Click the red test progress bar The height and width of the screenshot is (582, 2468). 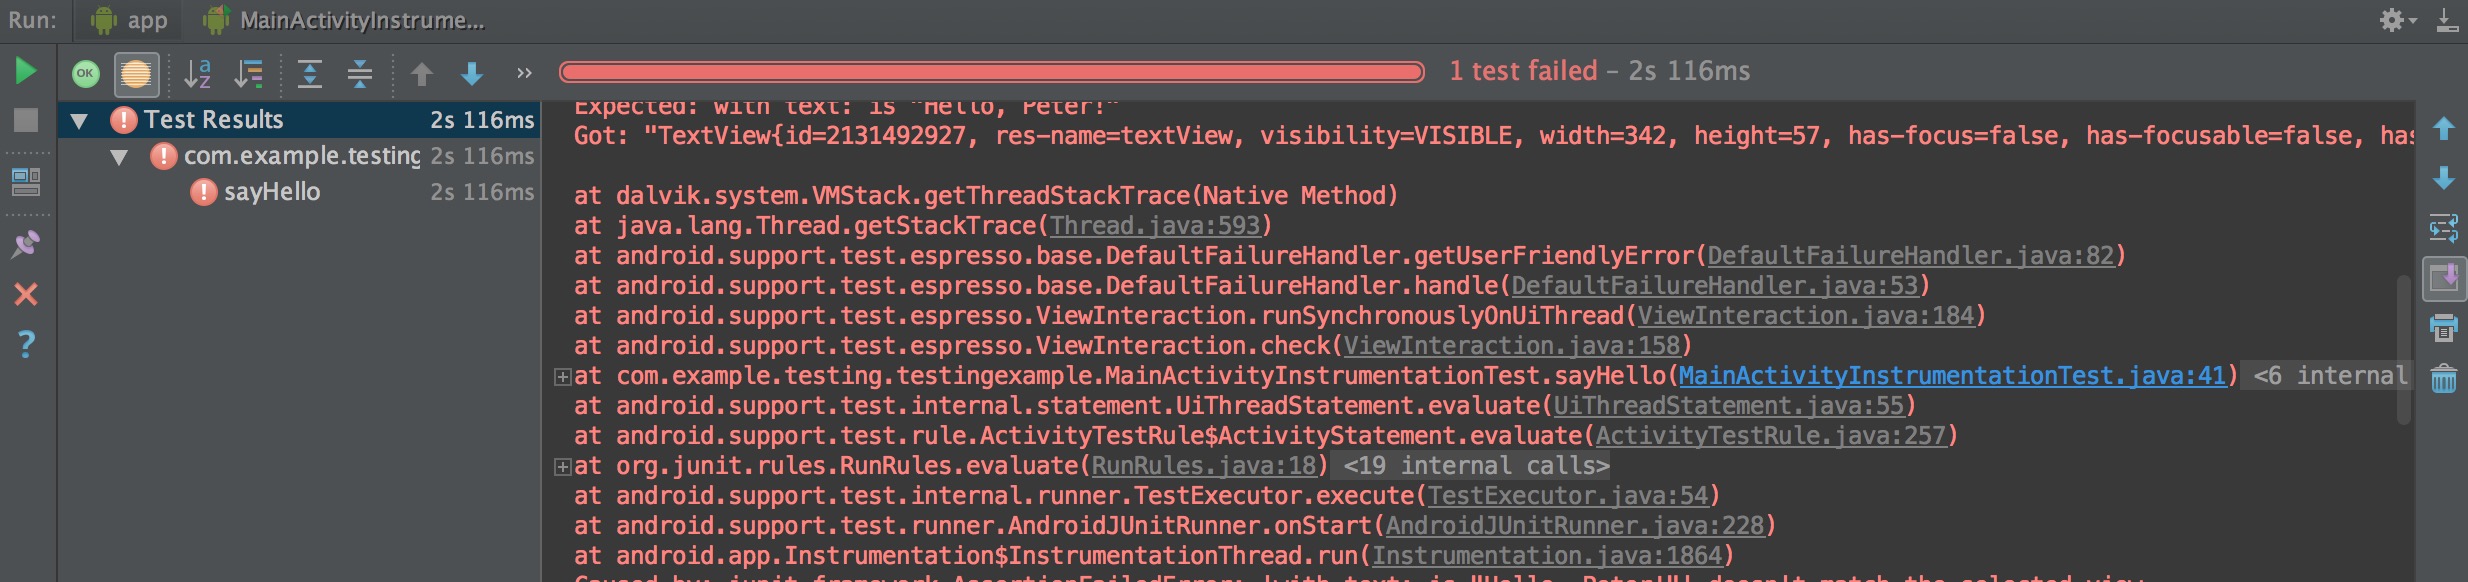992,72
